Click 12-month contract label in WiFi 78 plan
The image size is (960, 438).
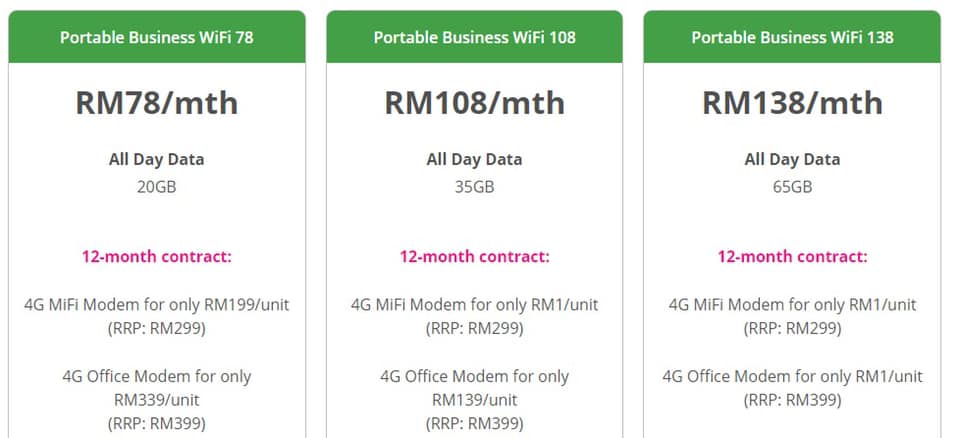tap(157, 256)
